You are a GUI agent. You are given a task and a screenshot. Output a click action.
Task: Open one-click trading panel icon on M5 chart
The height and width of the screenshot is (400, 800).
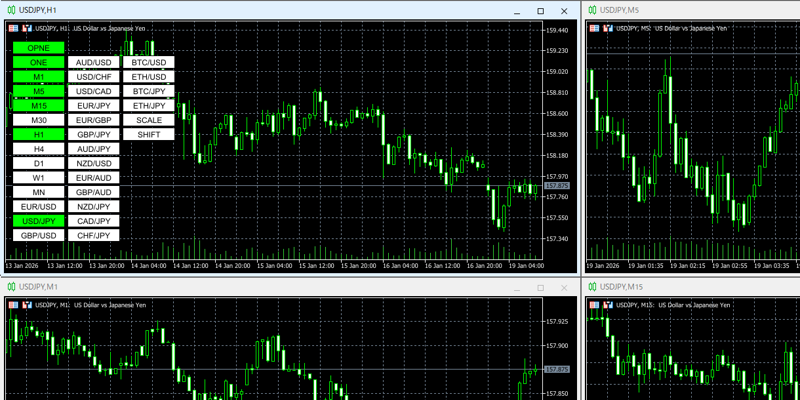pos(595,28)
